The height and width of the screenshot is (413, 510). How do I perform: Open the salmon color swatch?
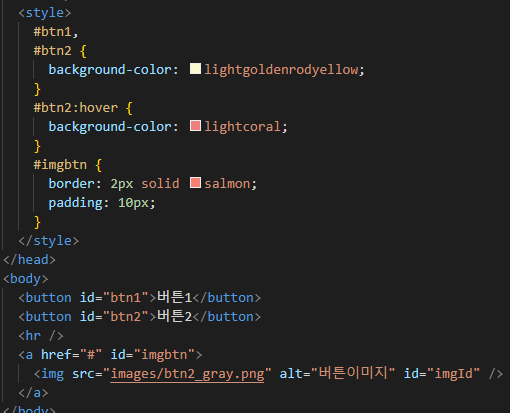[x=195, y=183]
